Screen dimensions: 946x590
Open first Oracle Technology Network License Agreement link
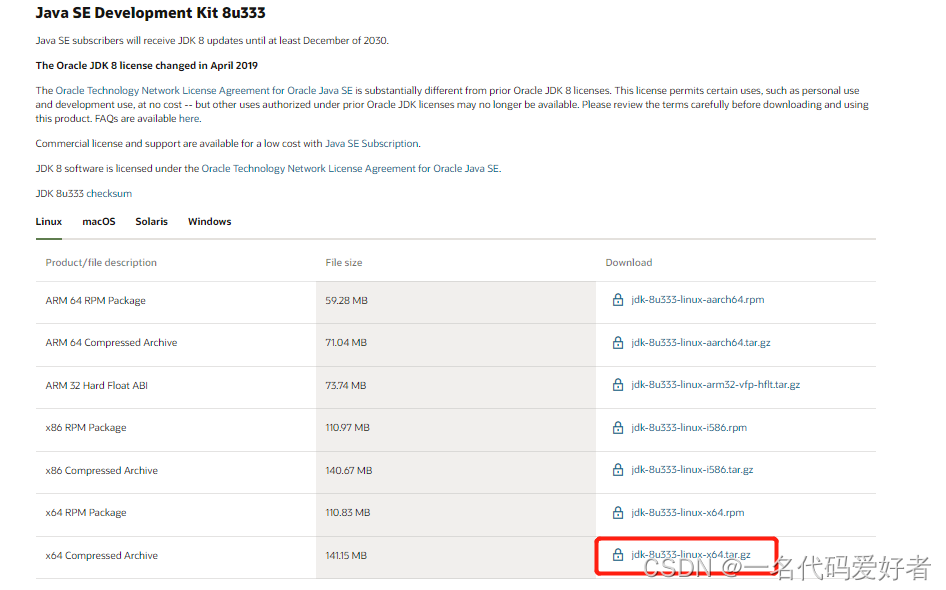coord(204,90)
